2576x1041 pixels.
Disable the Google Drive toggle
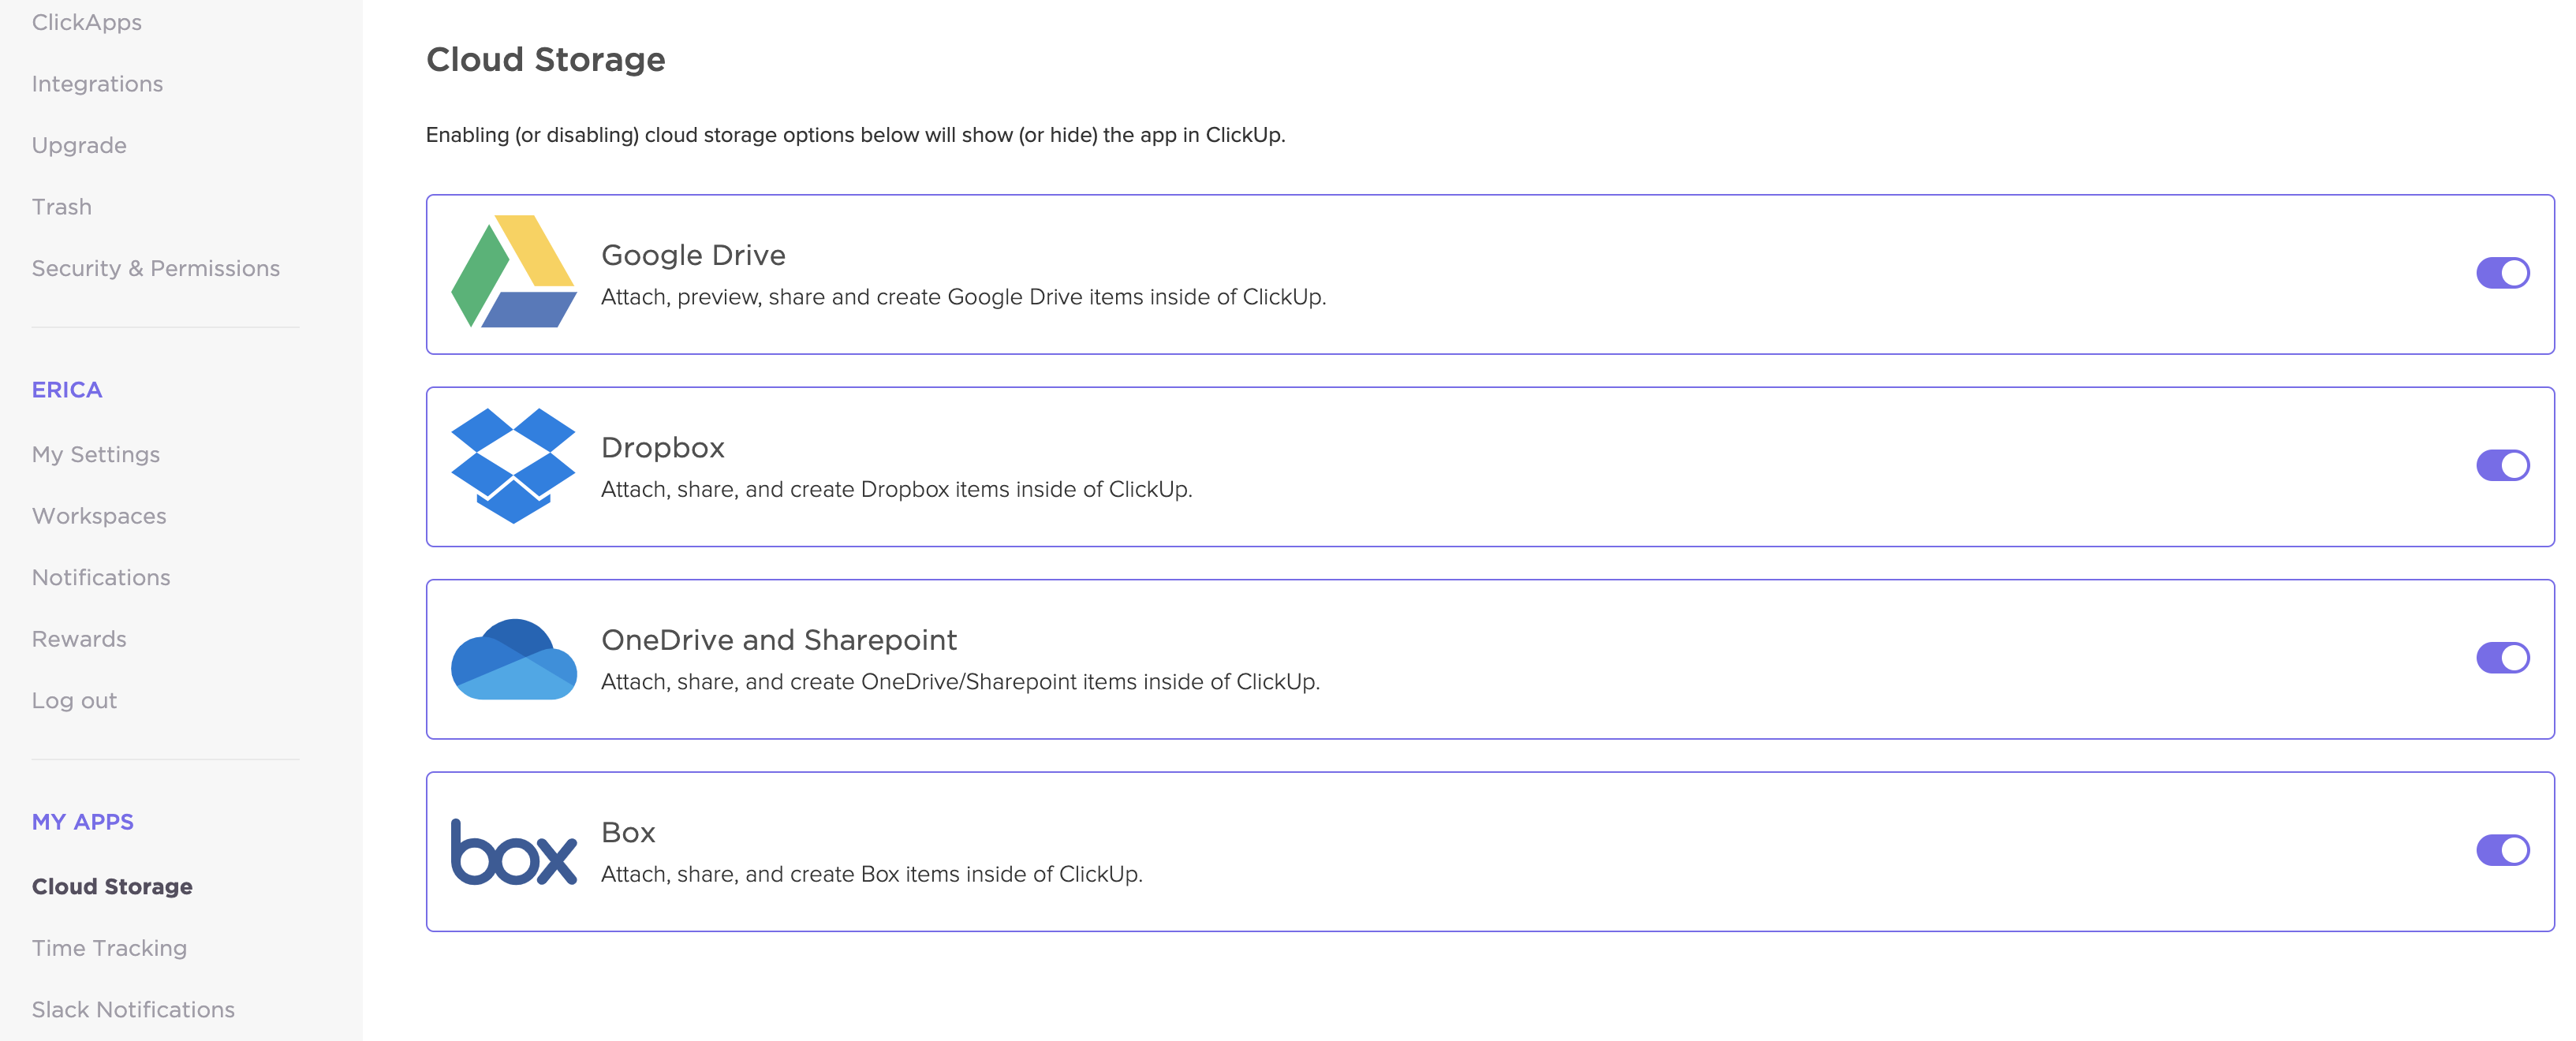(x=2502, y=273)
